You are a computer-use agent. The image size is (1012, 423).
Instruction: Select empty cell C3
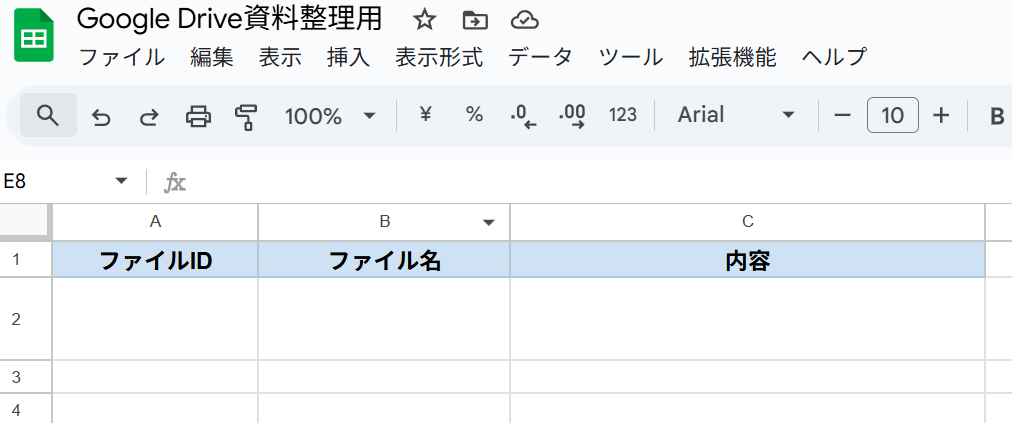tap(747, 377)
